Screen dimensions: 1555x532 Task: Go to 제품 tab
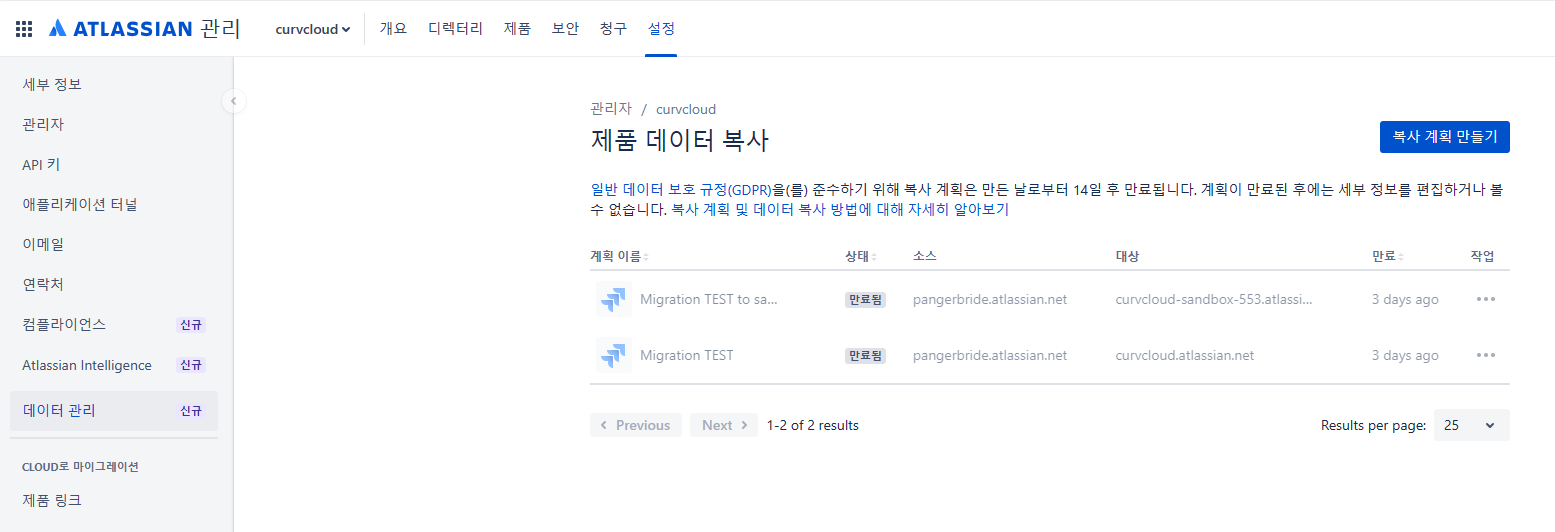click(517, 29)
